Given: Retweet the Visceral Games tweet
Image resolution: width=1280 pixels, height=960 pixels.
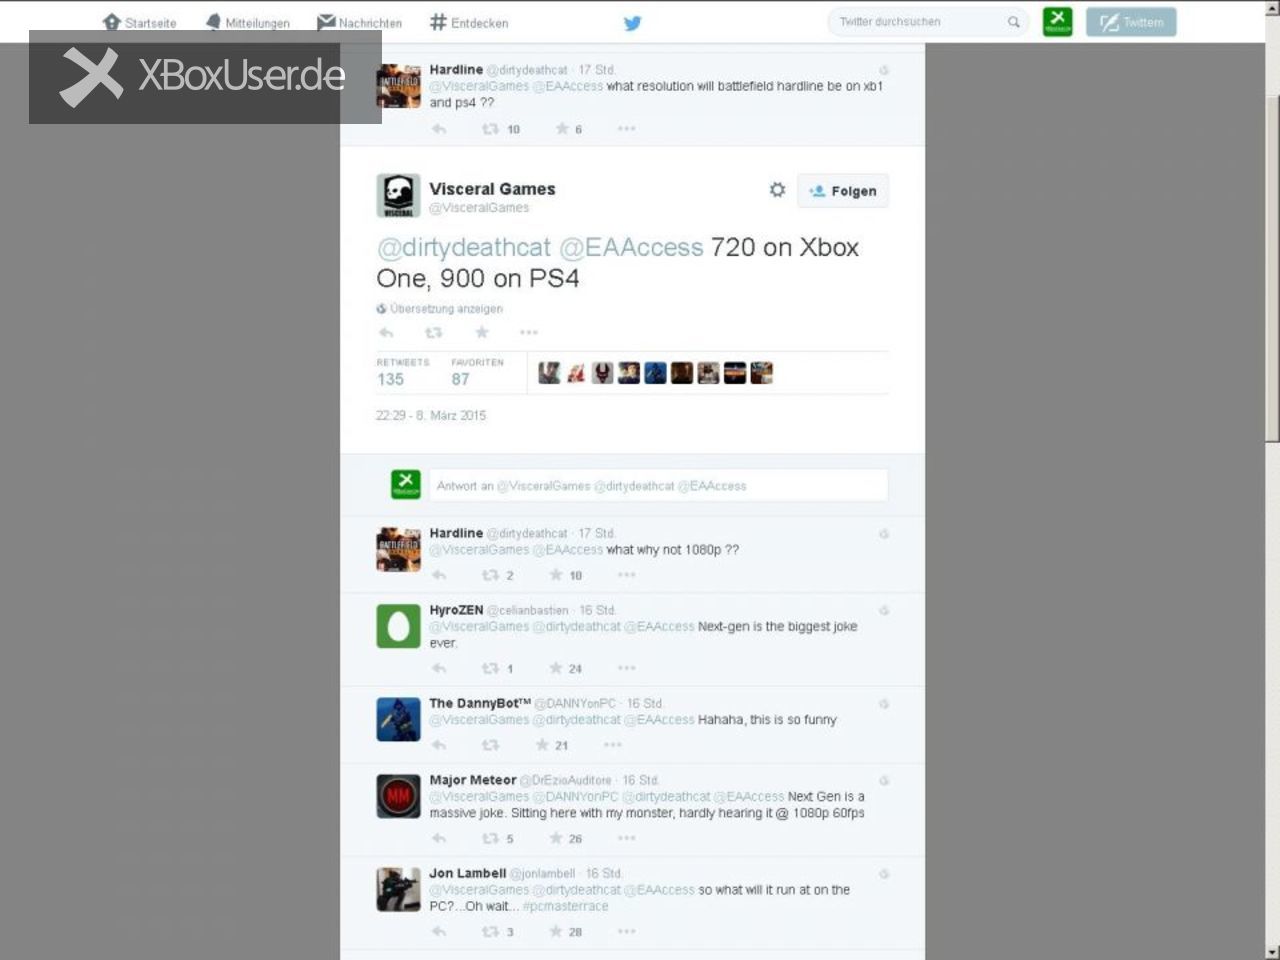Looking at the screenshot, I should (x=434, y=333).
